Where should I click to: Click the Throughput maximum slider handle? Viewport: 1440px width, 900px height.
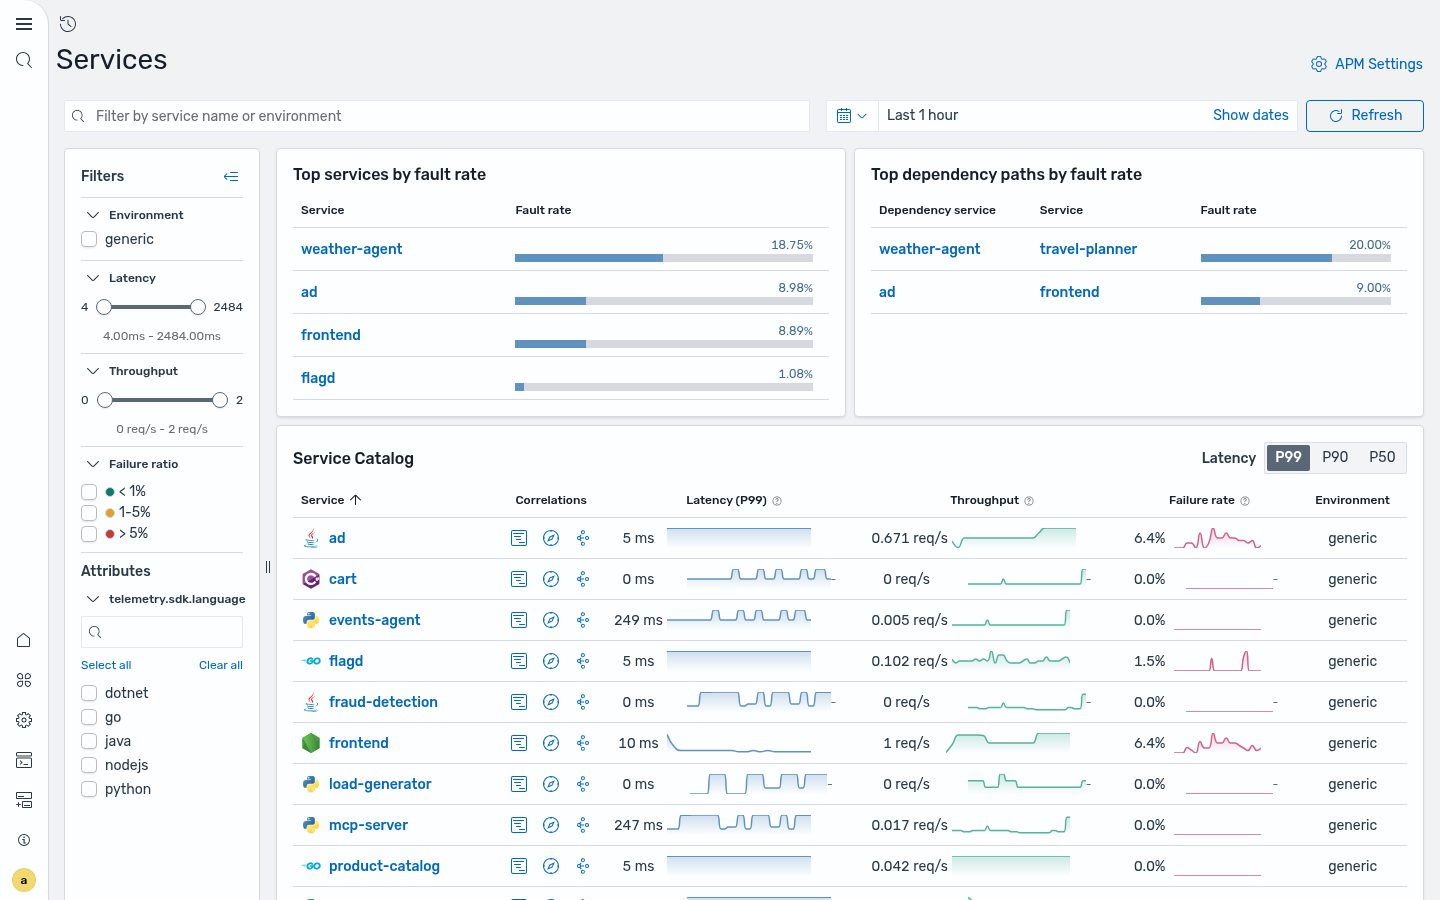[220, 400]
